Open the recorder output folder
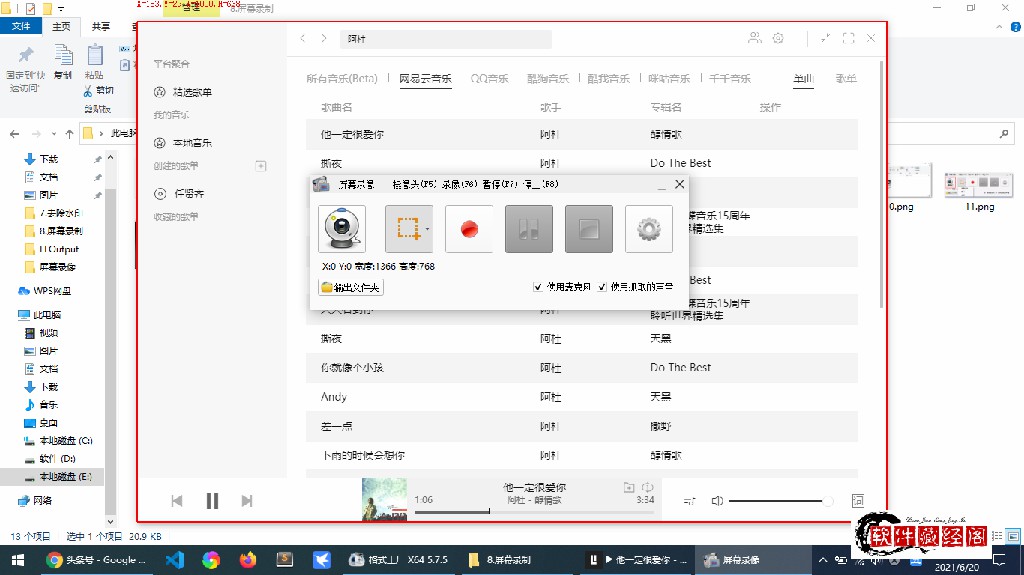 point(351,287)
